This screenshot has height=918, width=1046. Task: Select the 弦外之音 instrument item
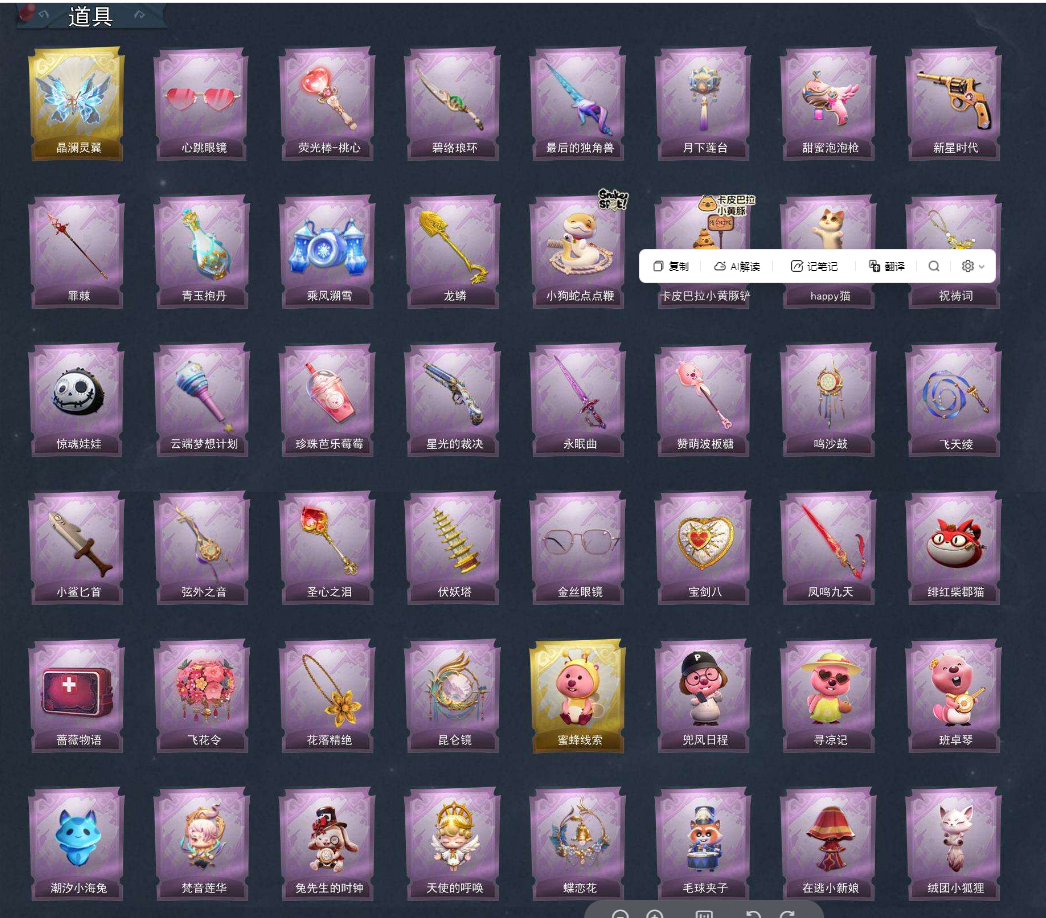201,548
